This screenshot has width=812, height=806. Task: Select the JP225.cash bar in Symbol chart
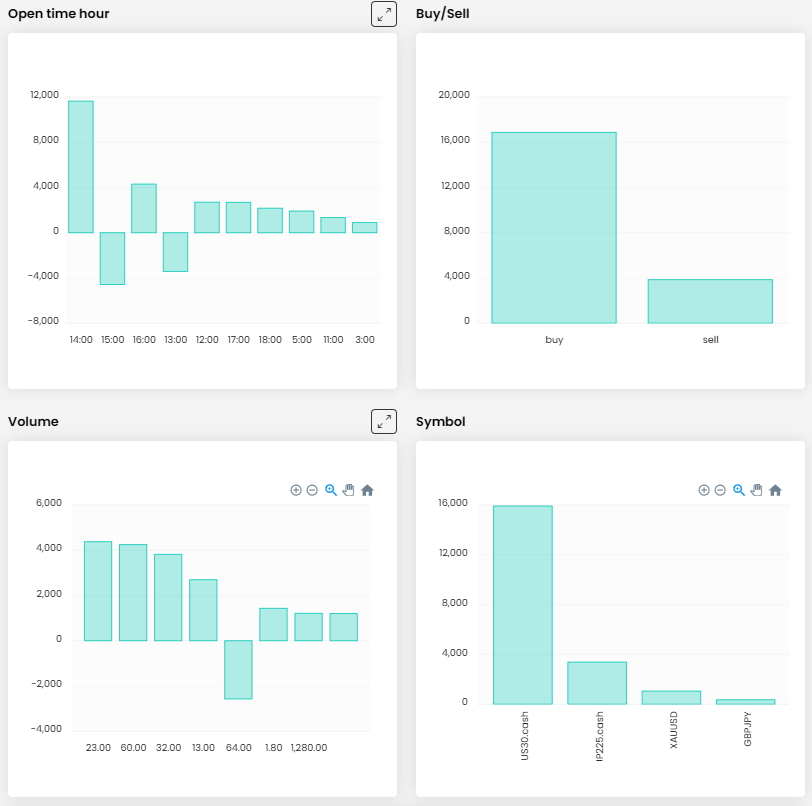(x=597, y=683)
